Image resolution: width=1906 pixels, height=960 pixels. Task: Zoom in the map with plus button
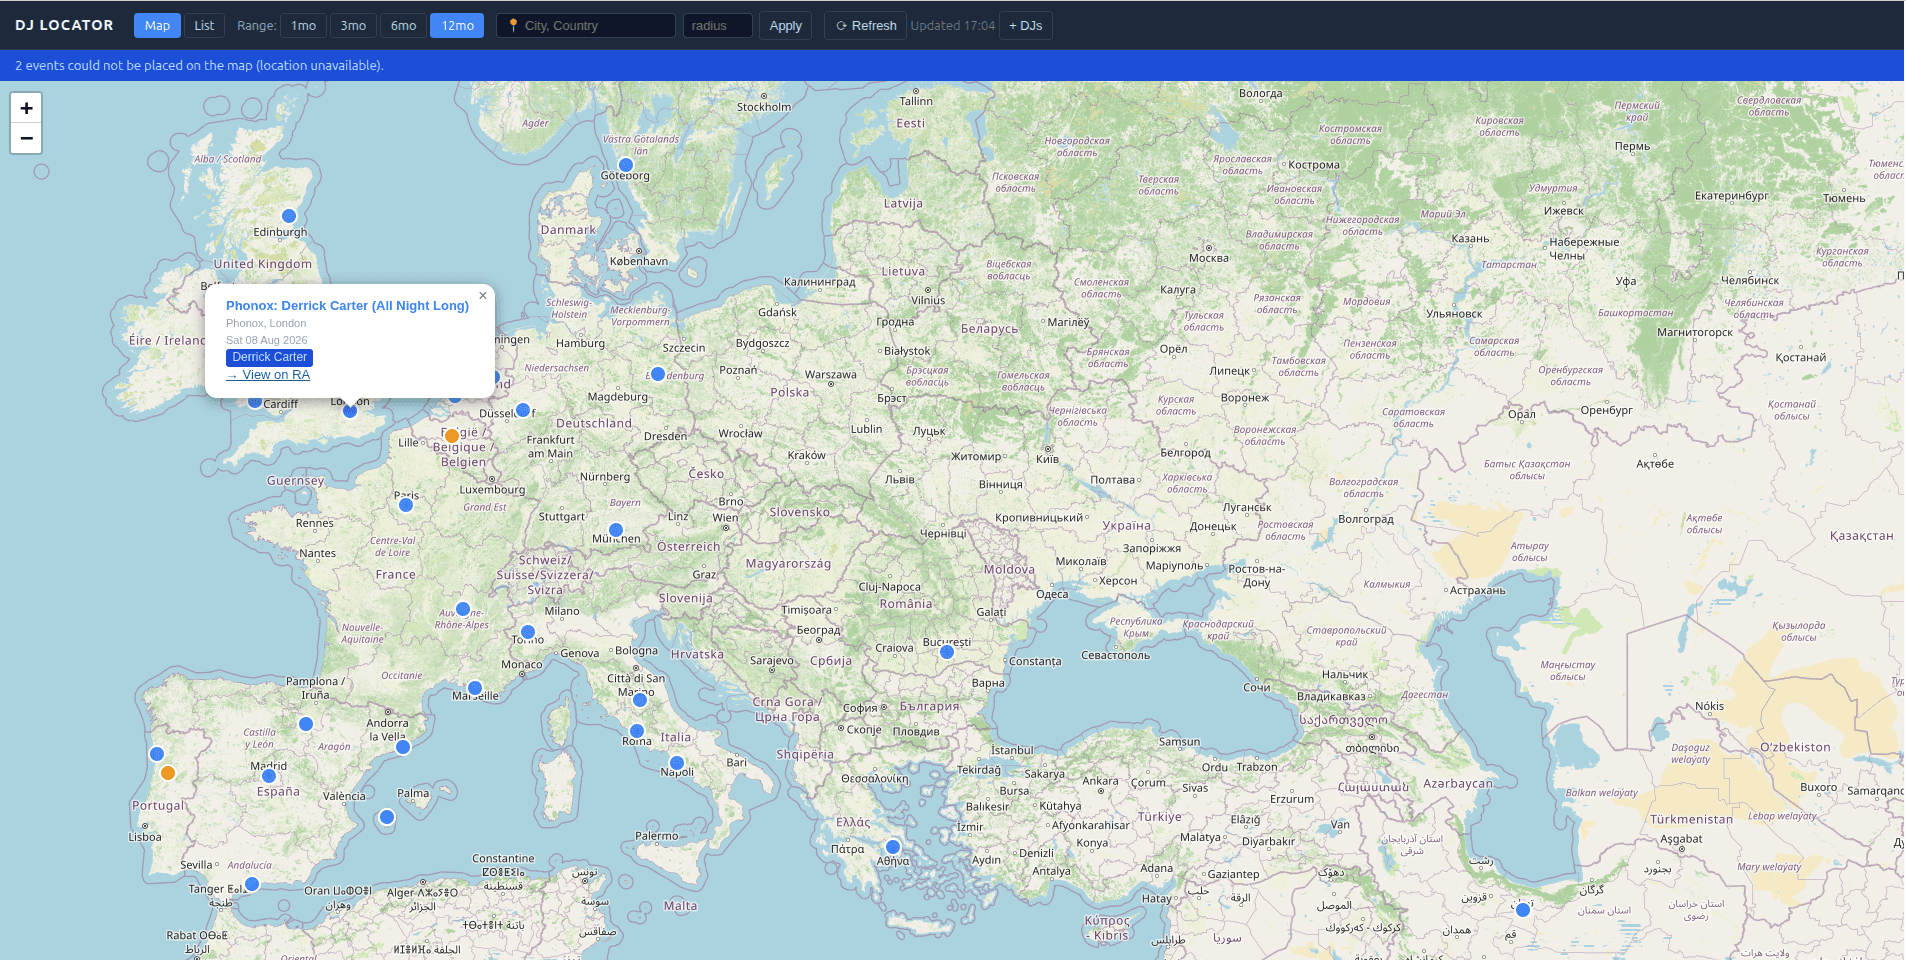[26, 108]
